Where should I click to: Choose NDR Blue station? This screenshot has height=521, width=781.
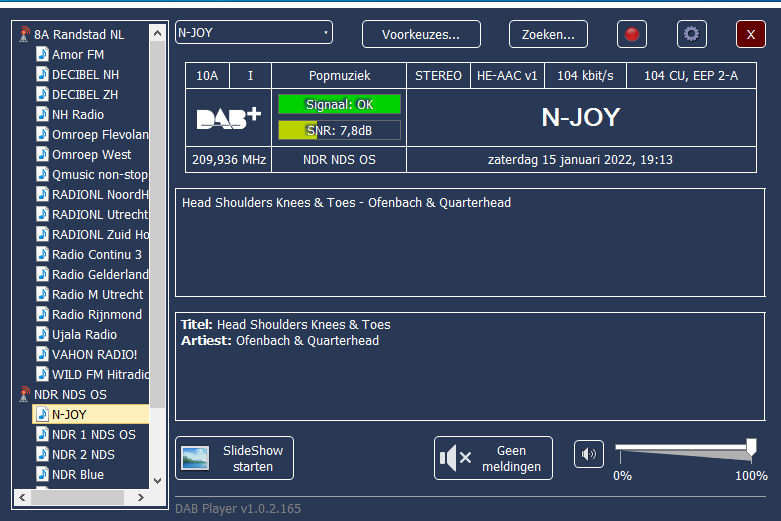78,475
